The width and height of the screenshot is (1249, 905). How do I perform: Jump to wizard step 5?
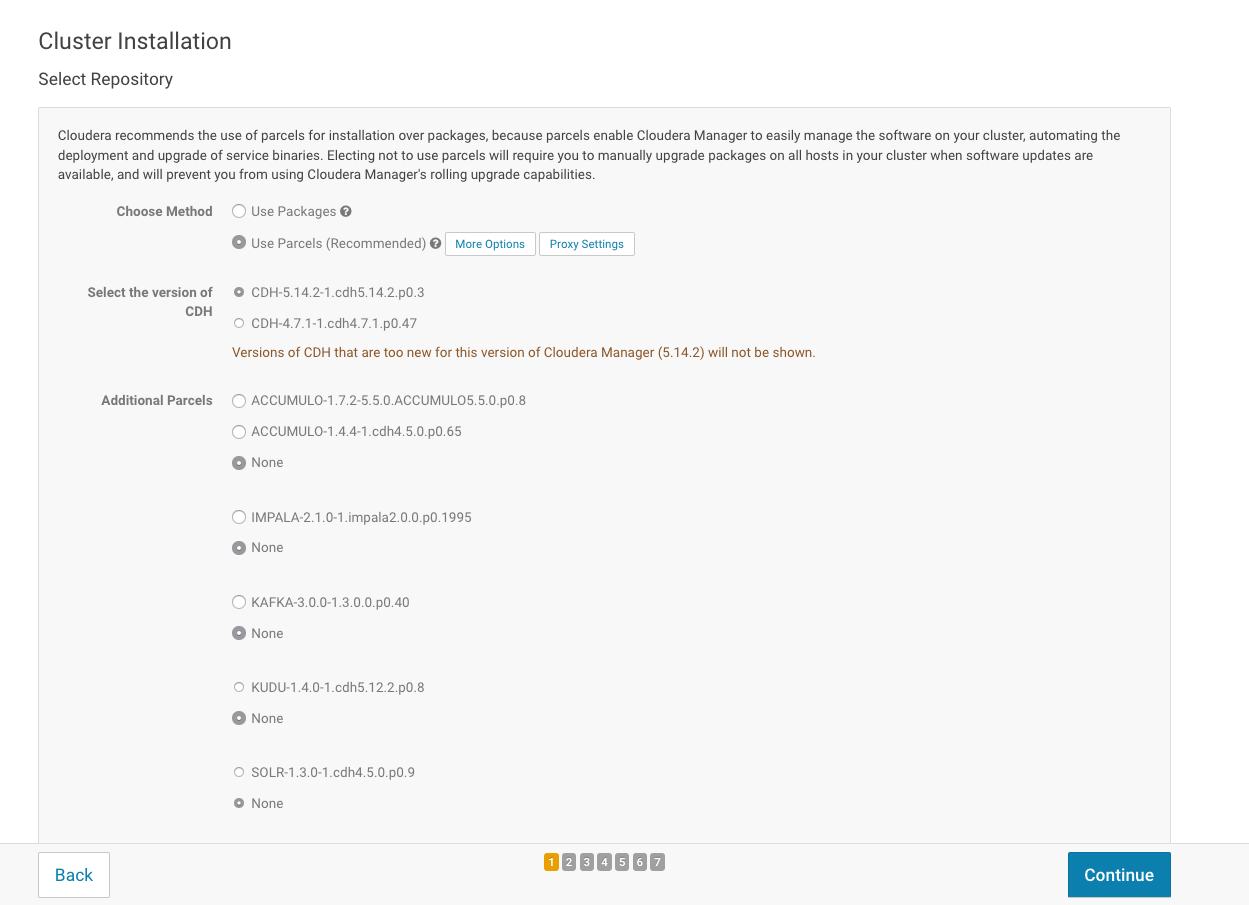[x=622, y=862]
